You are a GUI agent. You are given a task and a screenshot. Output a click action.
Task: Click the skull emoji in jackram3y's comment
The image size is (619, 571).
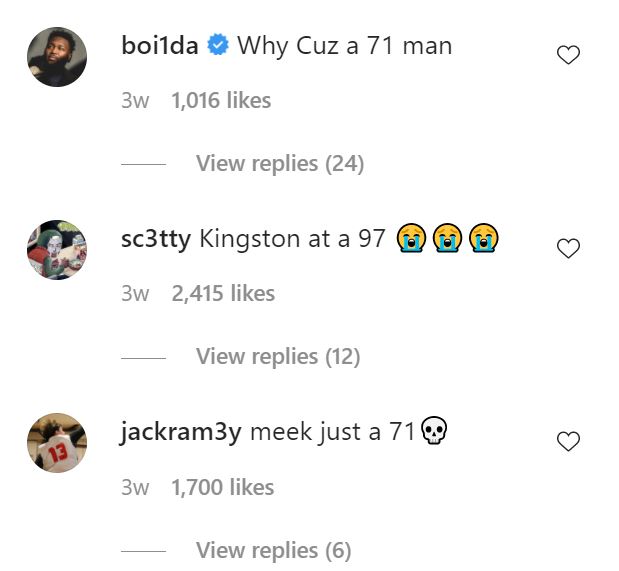point(433,432)
